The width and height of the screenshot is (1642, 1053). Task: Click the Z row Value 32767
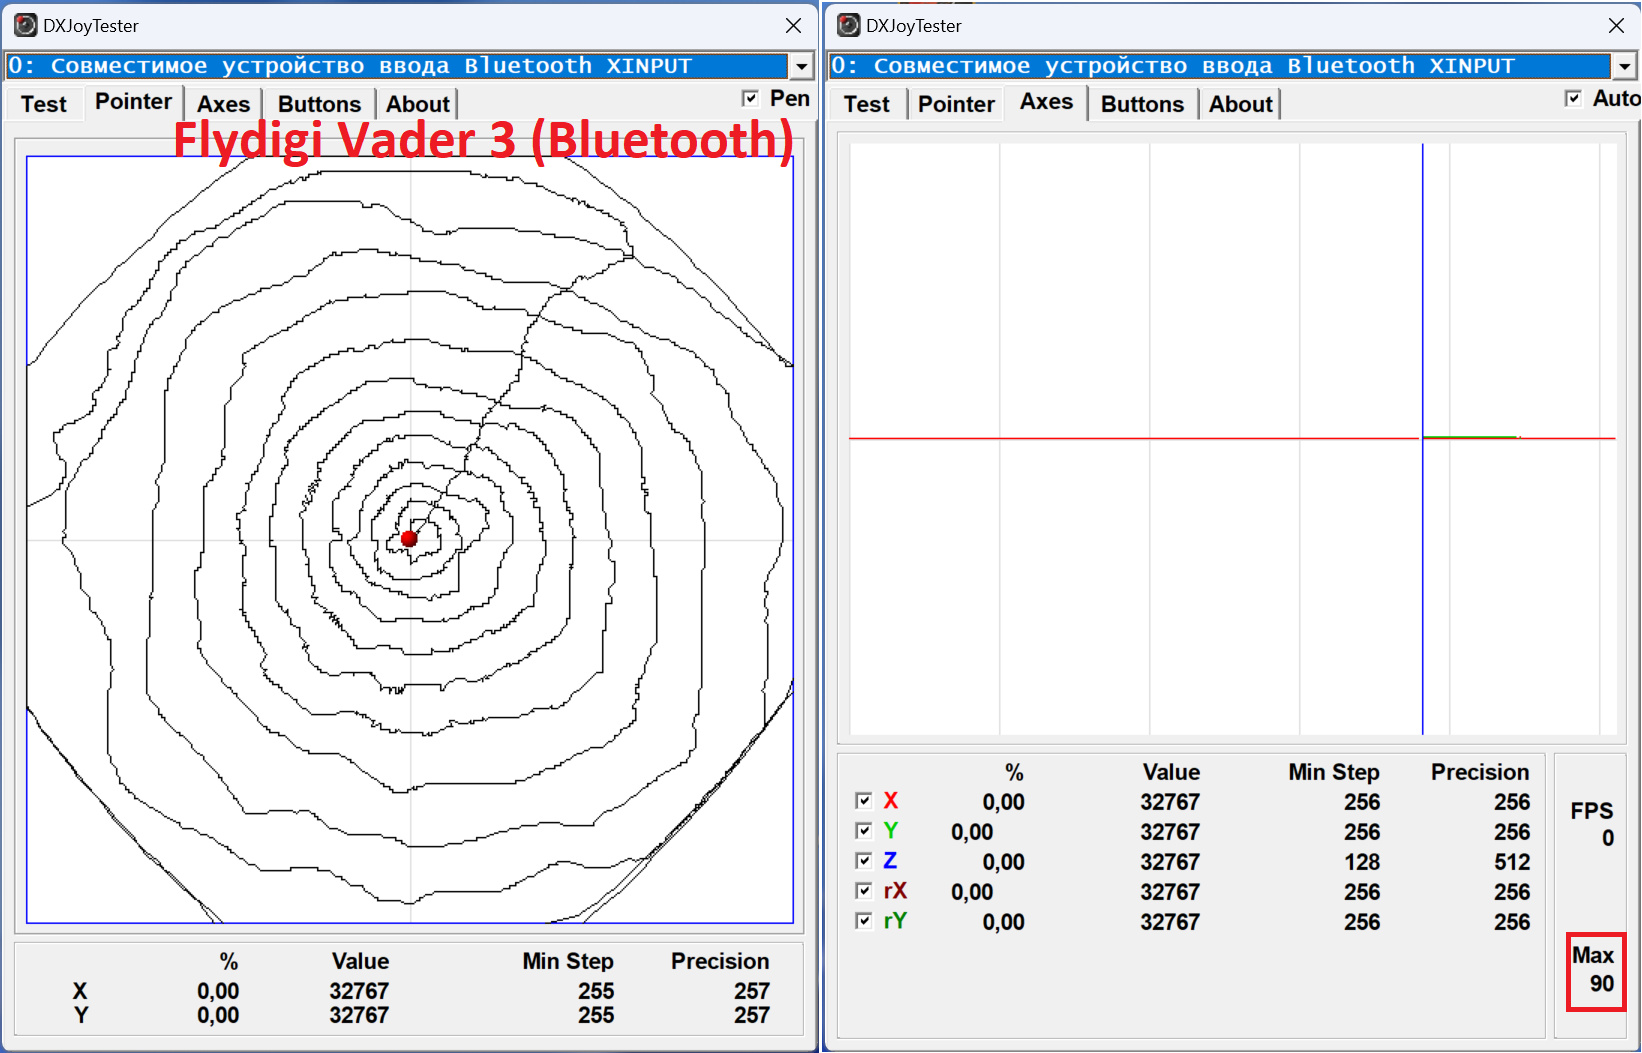tap(1170, 862)
